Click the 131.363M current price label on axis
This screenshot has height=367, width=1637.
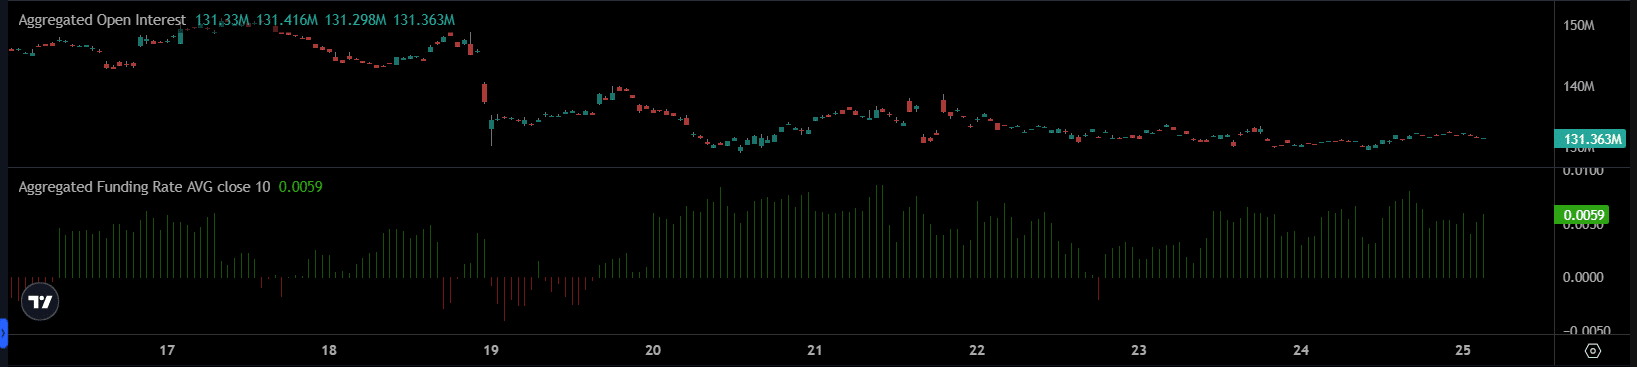(x=1590, y=139)
